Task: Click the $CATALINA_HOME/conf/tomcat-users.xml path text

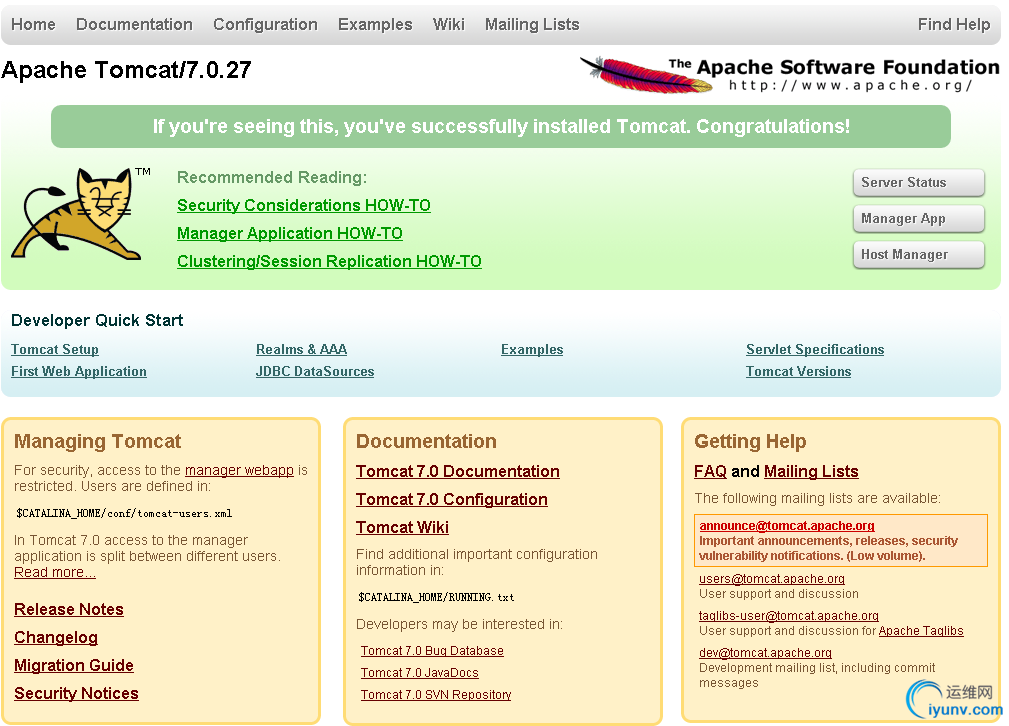Action: pos(124,514)
